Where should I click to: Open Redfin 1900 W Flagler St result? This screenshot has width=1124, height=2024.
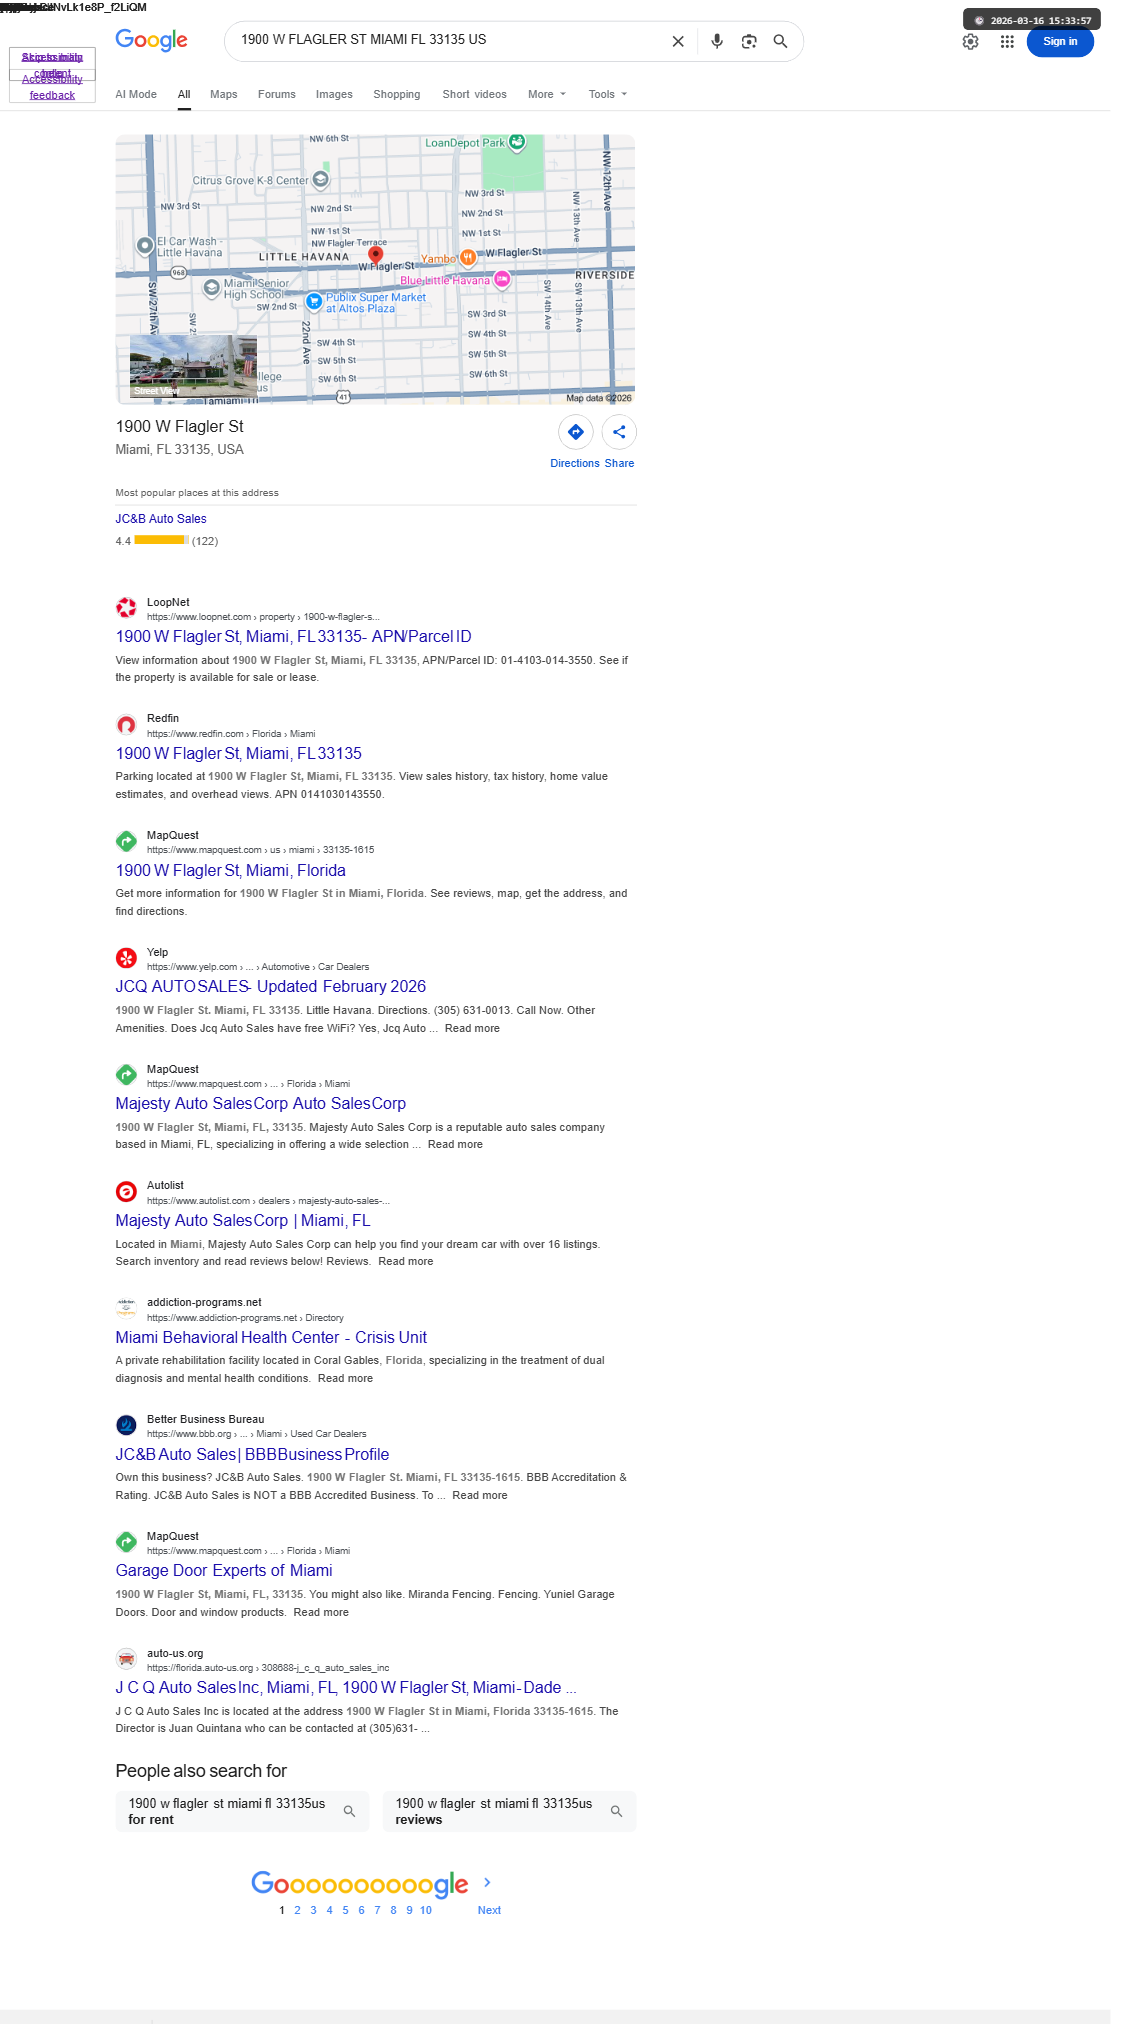coord(238,753)
